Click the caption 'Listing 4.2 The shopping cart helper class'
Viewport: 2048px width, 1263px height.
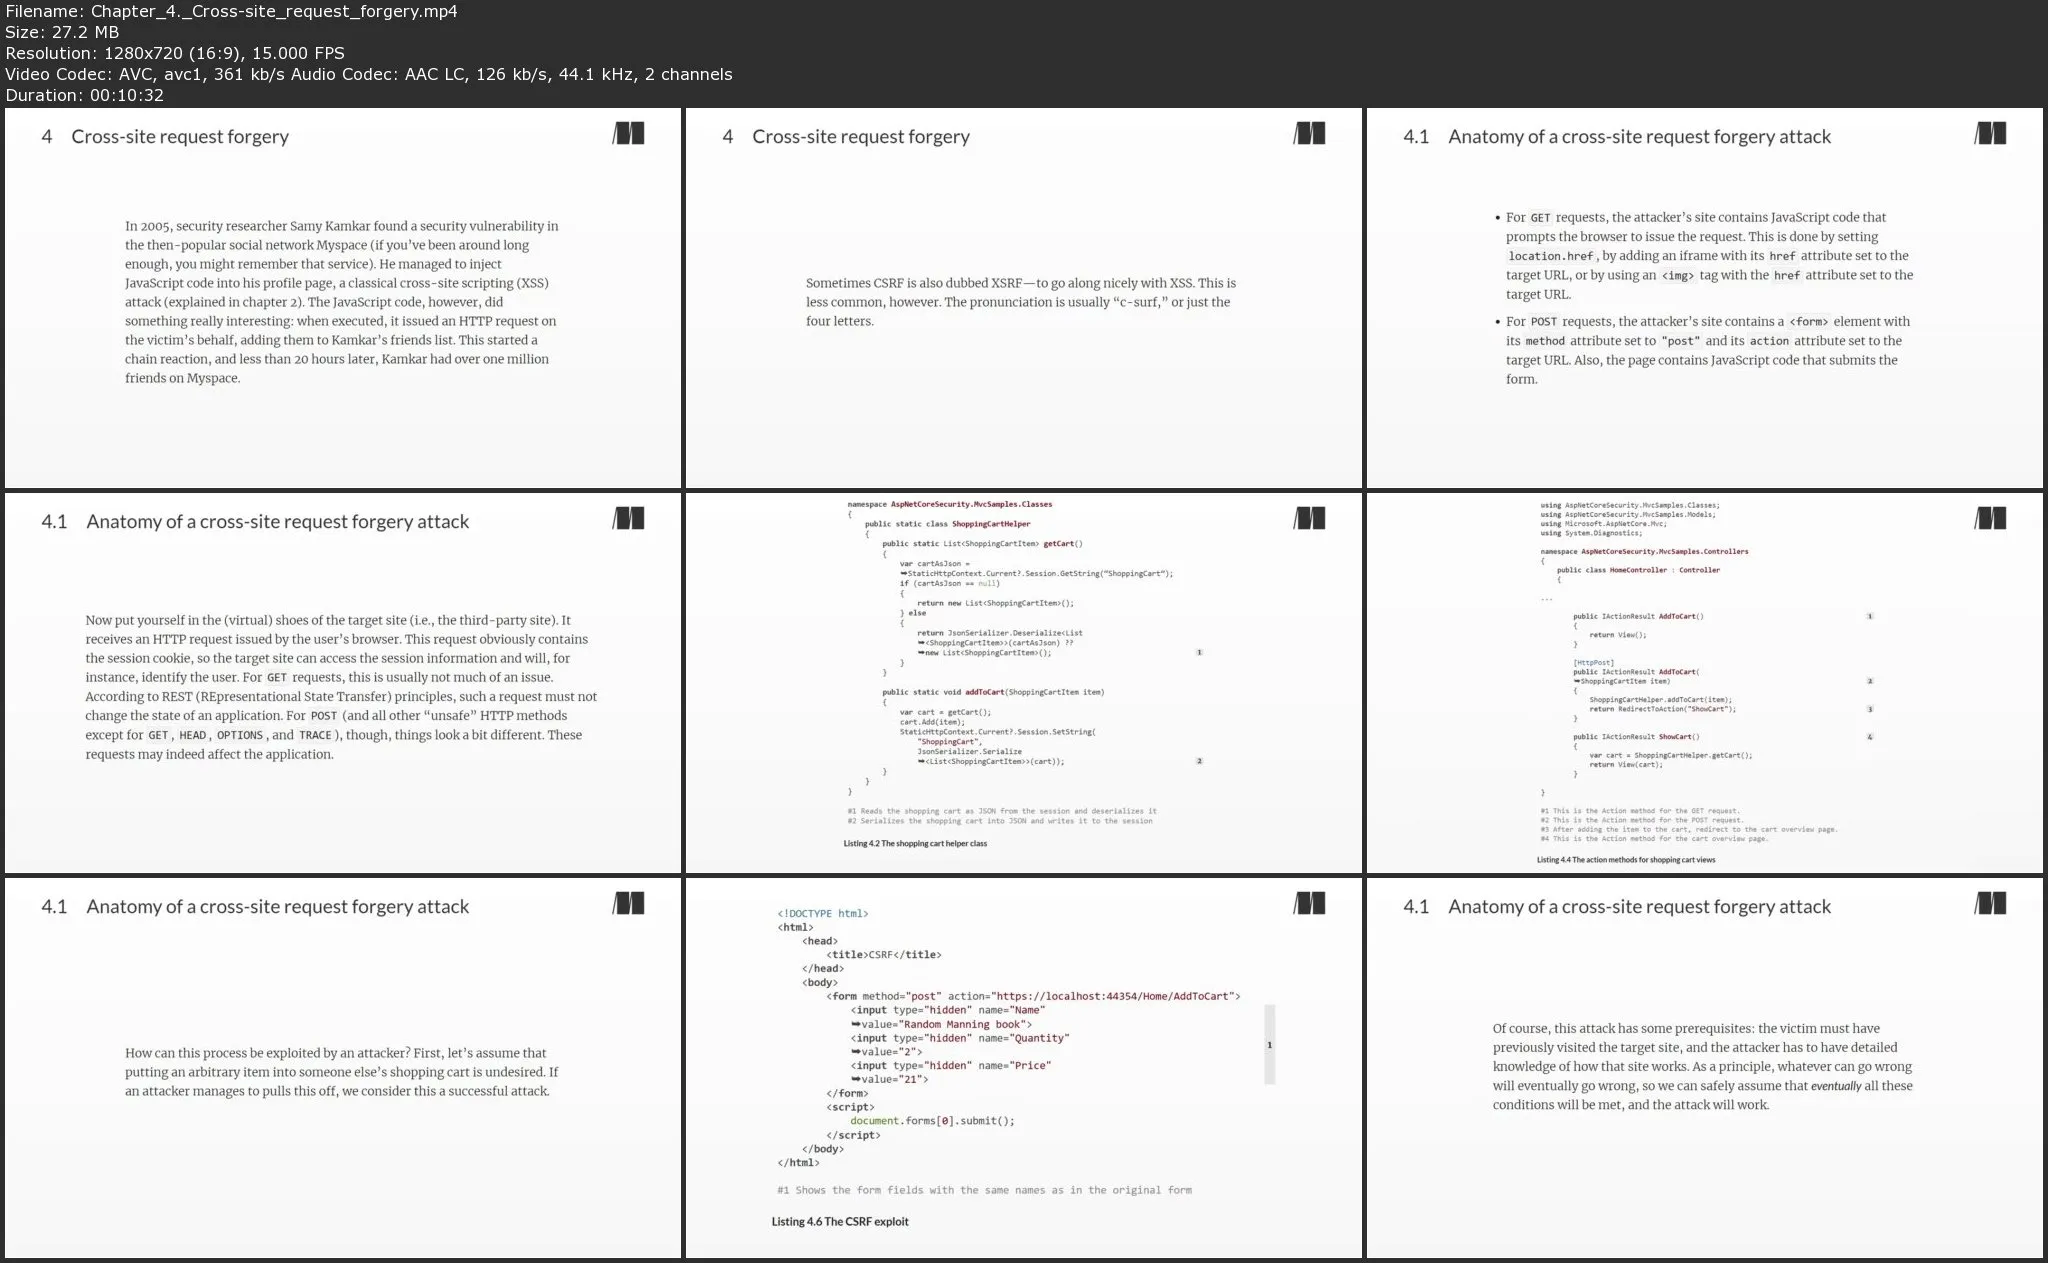point(915,843)
